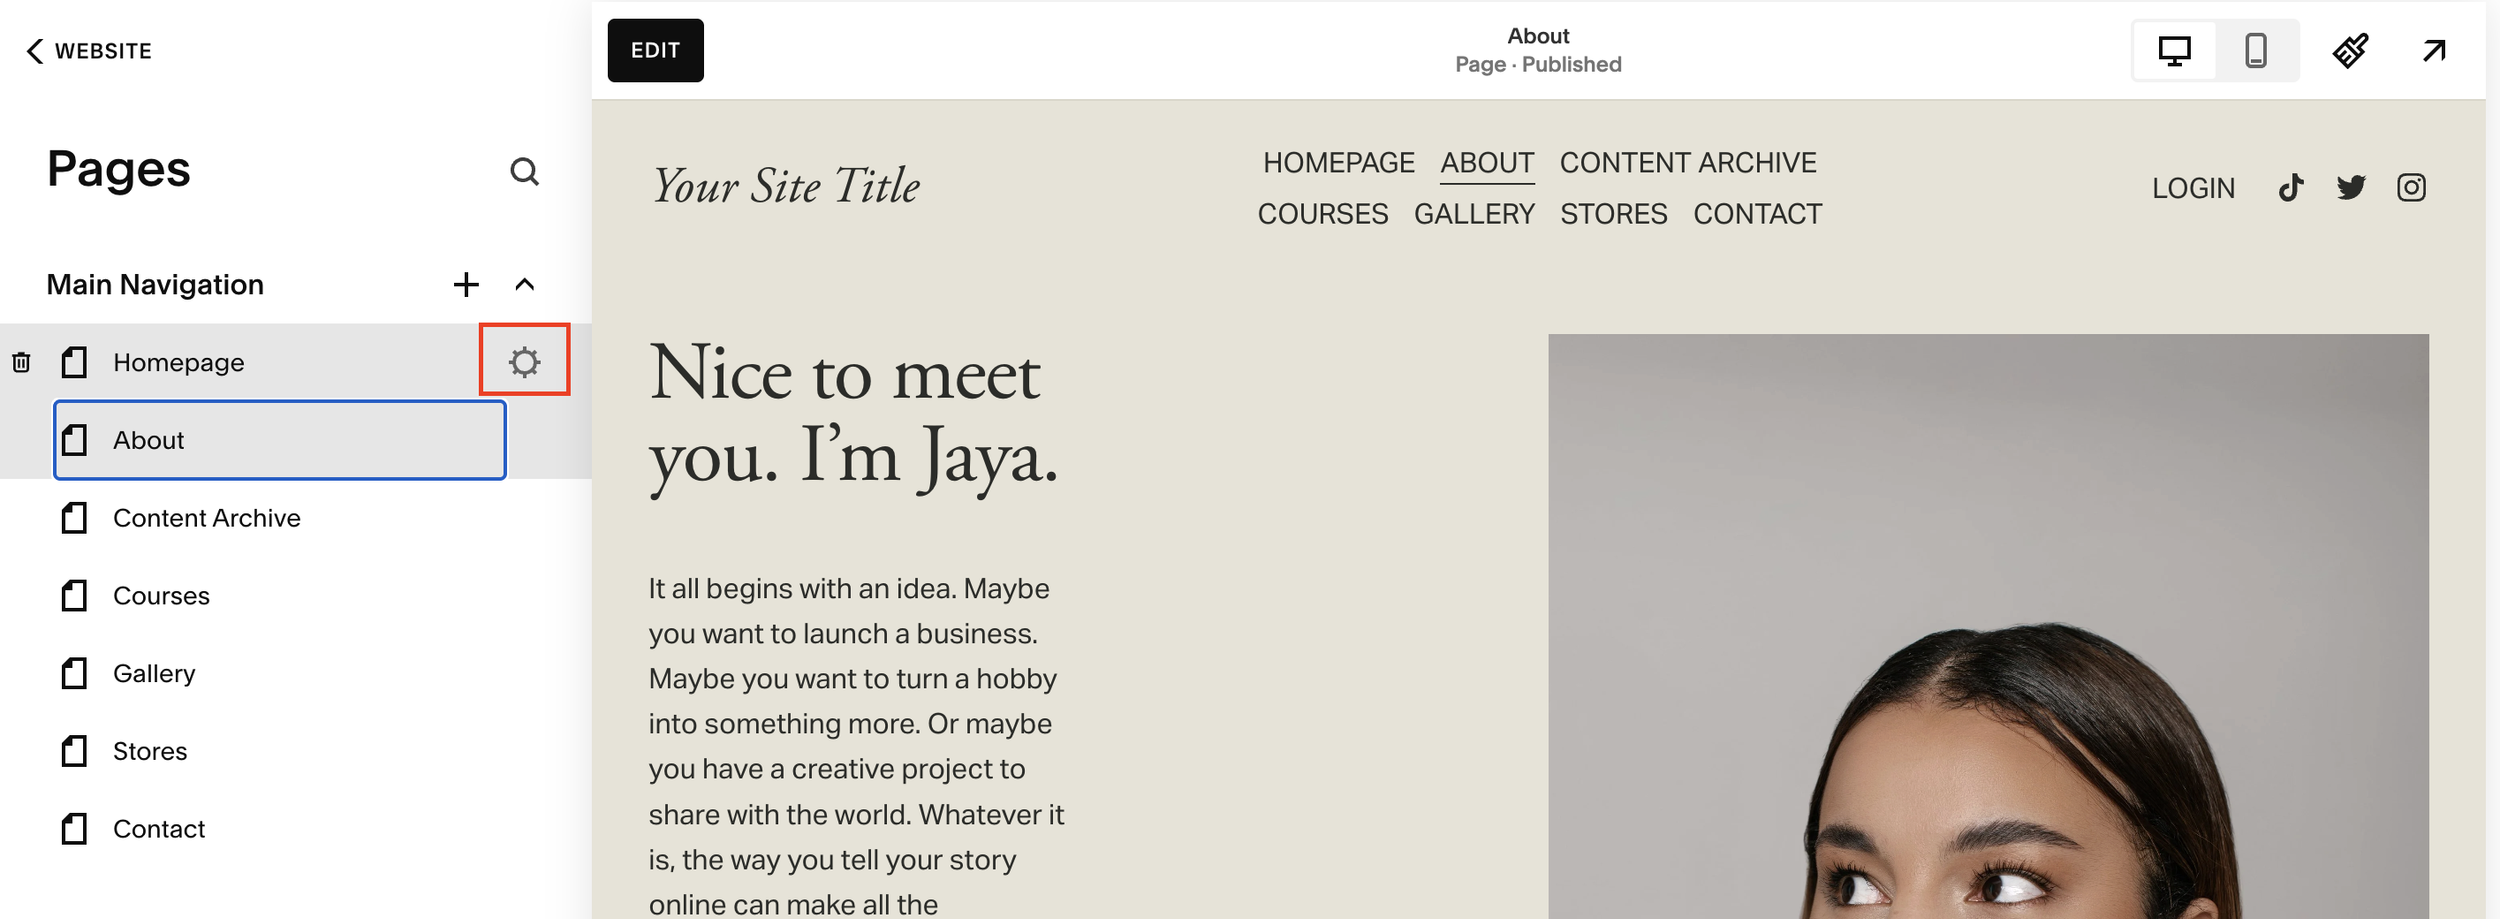
Task: Open Homepage page settings gear
Action: click(x=524, y=361)
